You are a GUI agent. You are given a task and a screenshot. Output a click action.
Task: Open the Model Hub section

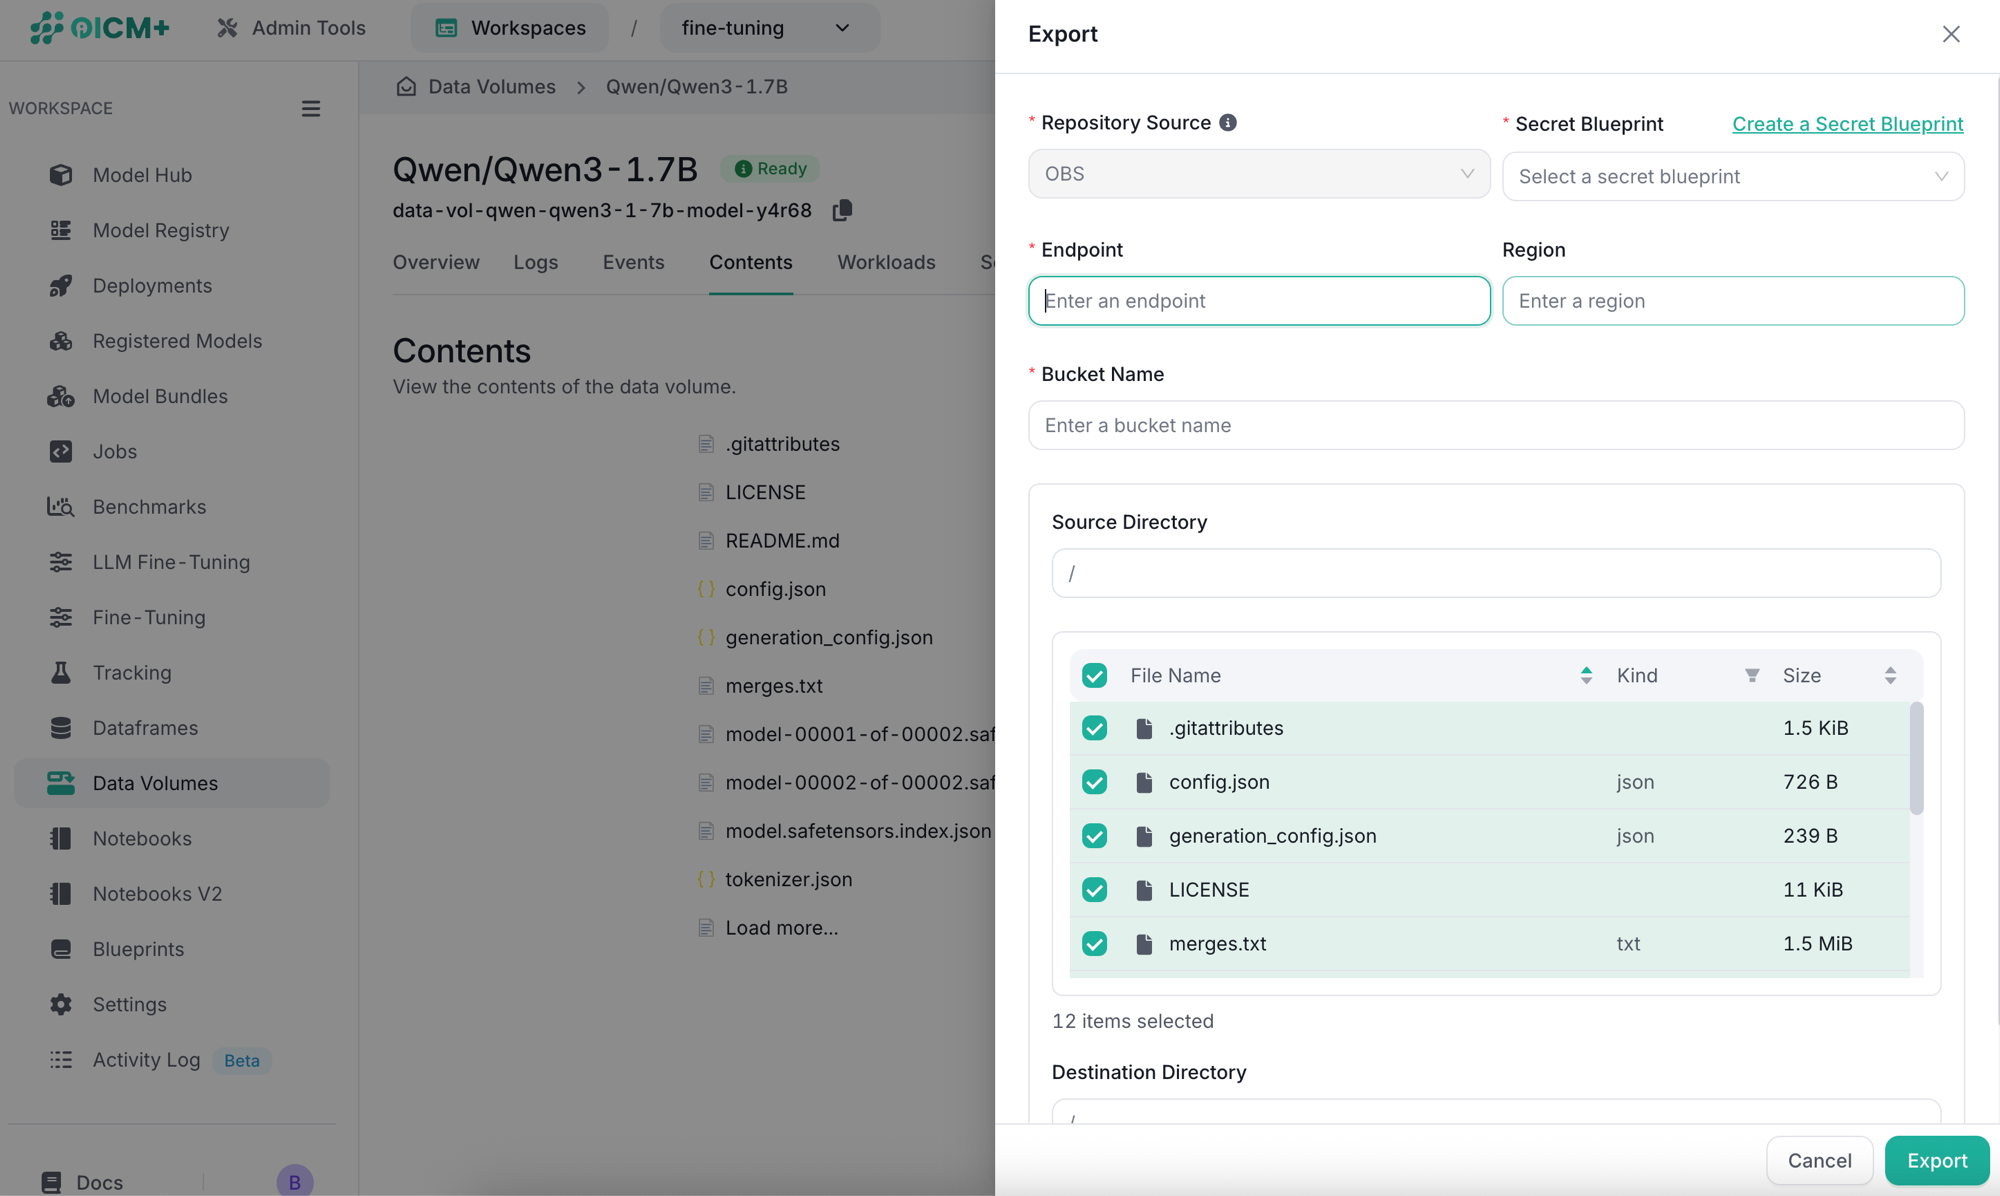[141, 175]
